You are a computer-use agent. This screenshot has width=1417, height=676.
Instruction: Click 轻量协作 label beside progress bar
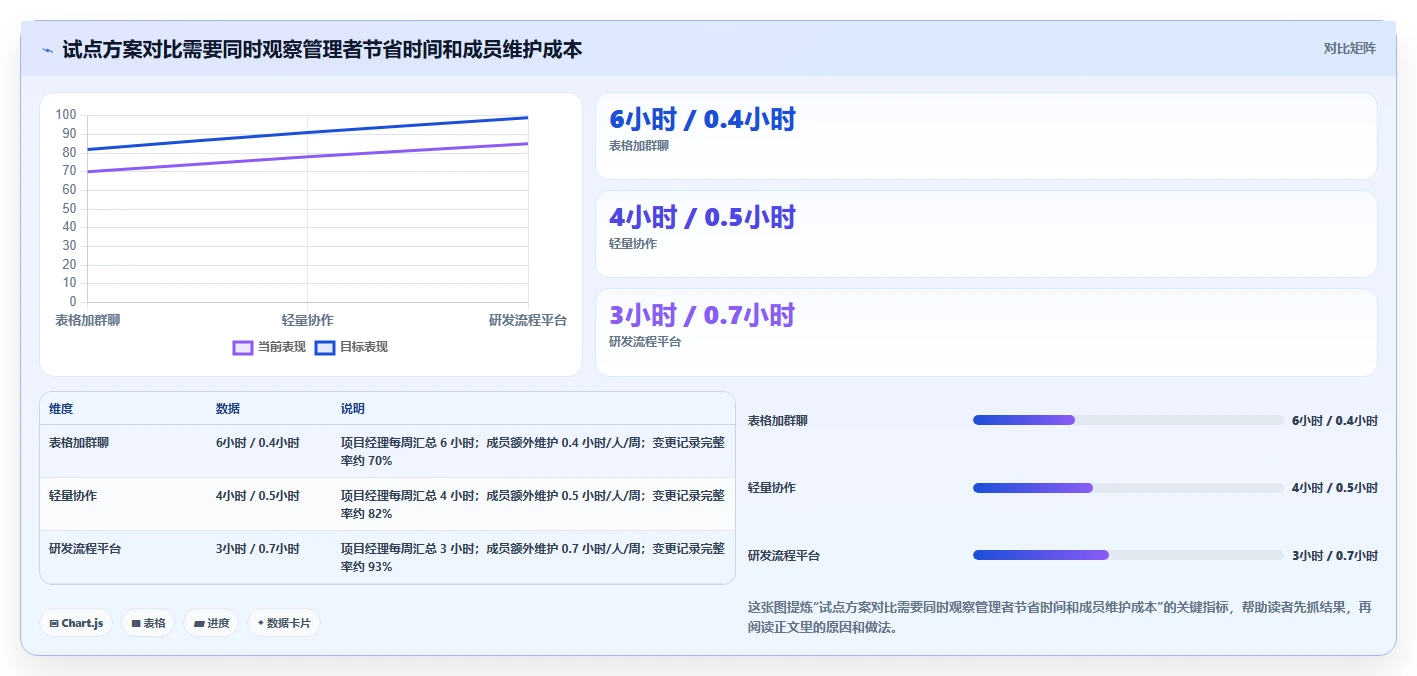coord(772,488)
